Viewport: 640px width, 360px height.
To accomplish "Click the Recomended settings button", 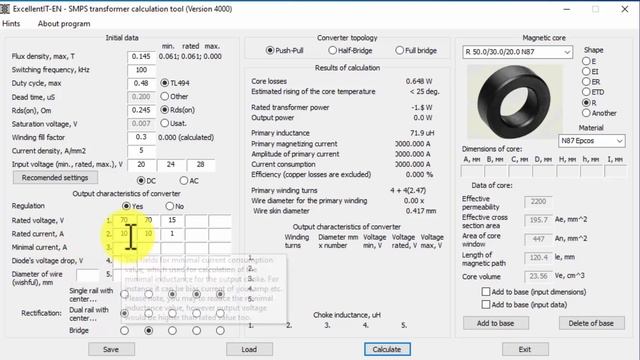I will coord(55,178).
